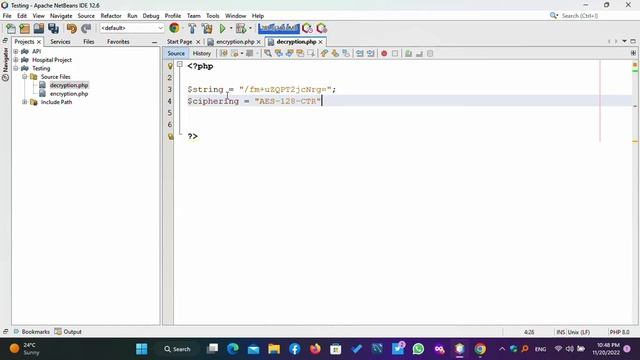The height and width of the screenshot is (360, 640).
Task: Open File Explorer from the taskbar
Action: pos(274,349)
